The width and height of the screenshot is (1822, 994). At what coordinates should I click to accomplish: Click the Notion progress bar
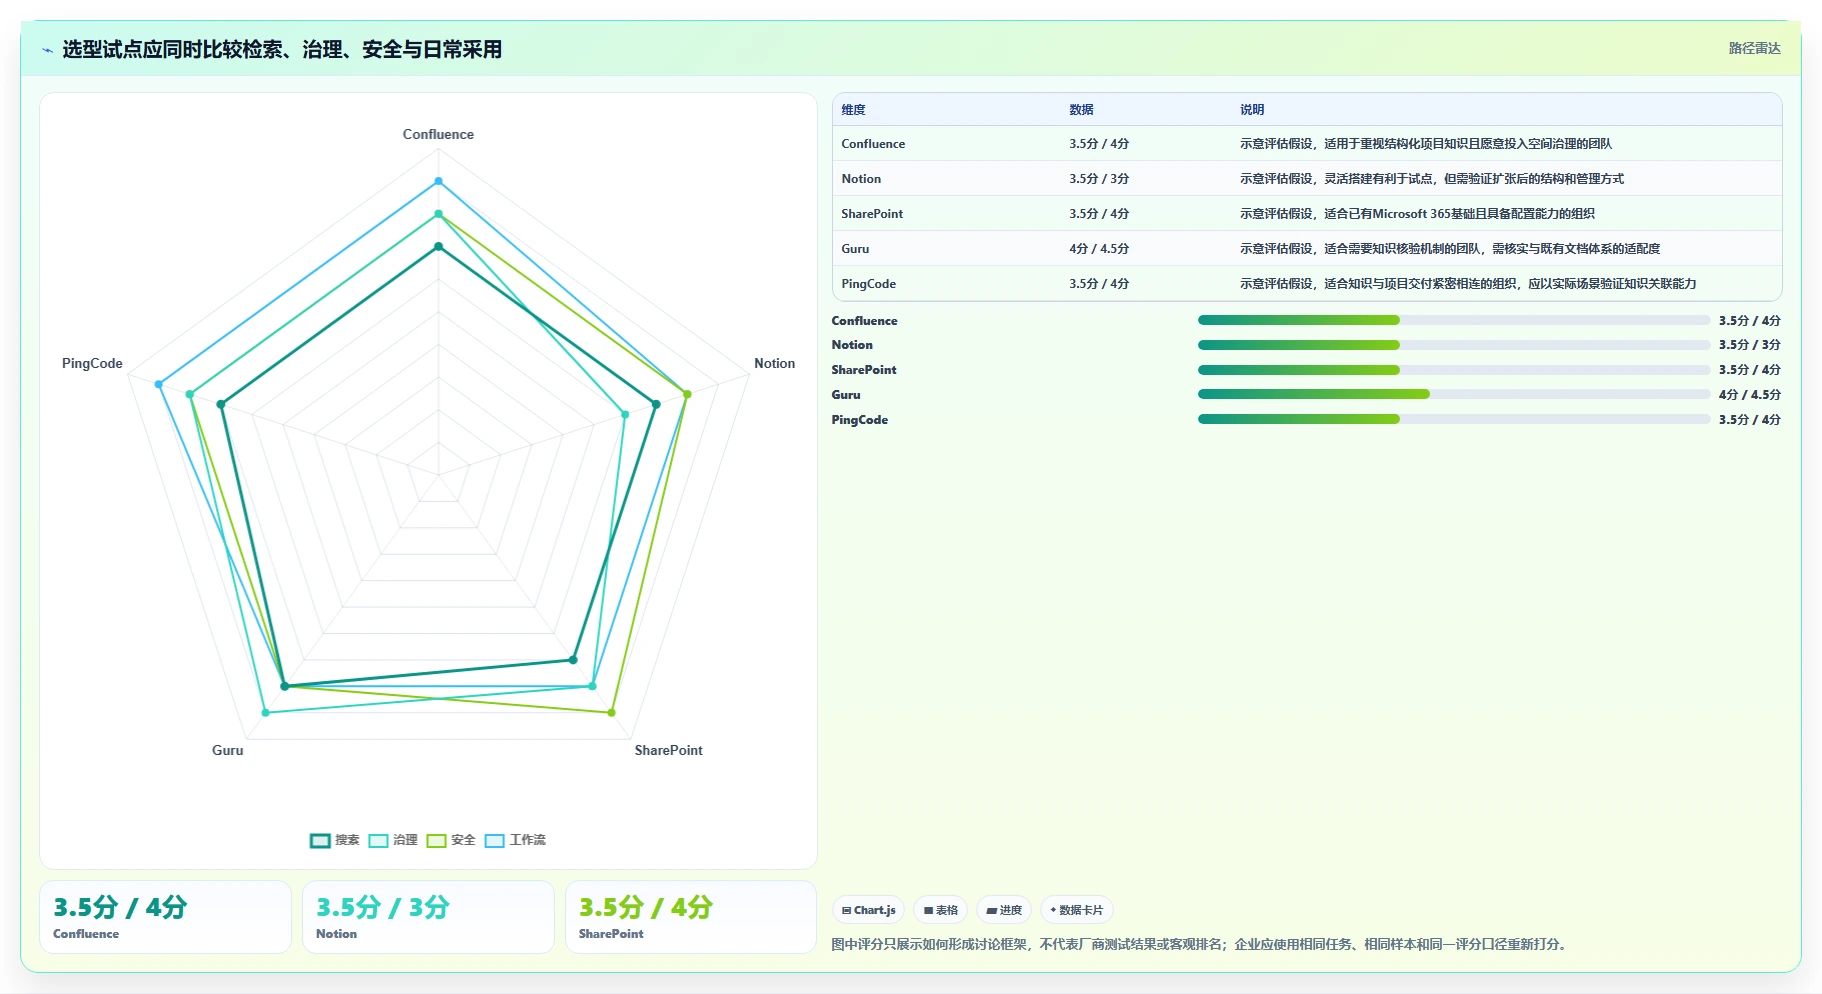pos(1454,345)
